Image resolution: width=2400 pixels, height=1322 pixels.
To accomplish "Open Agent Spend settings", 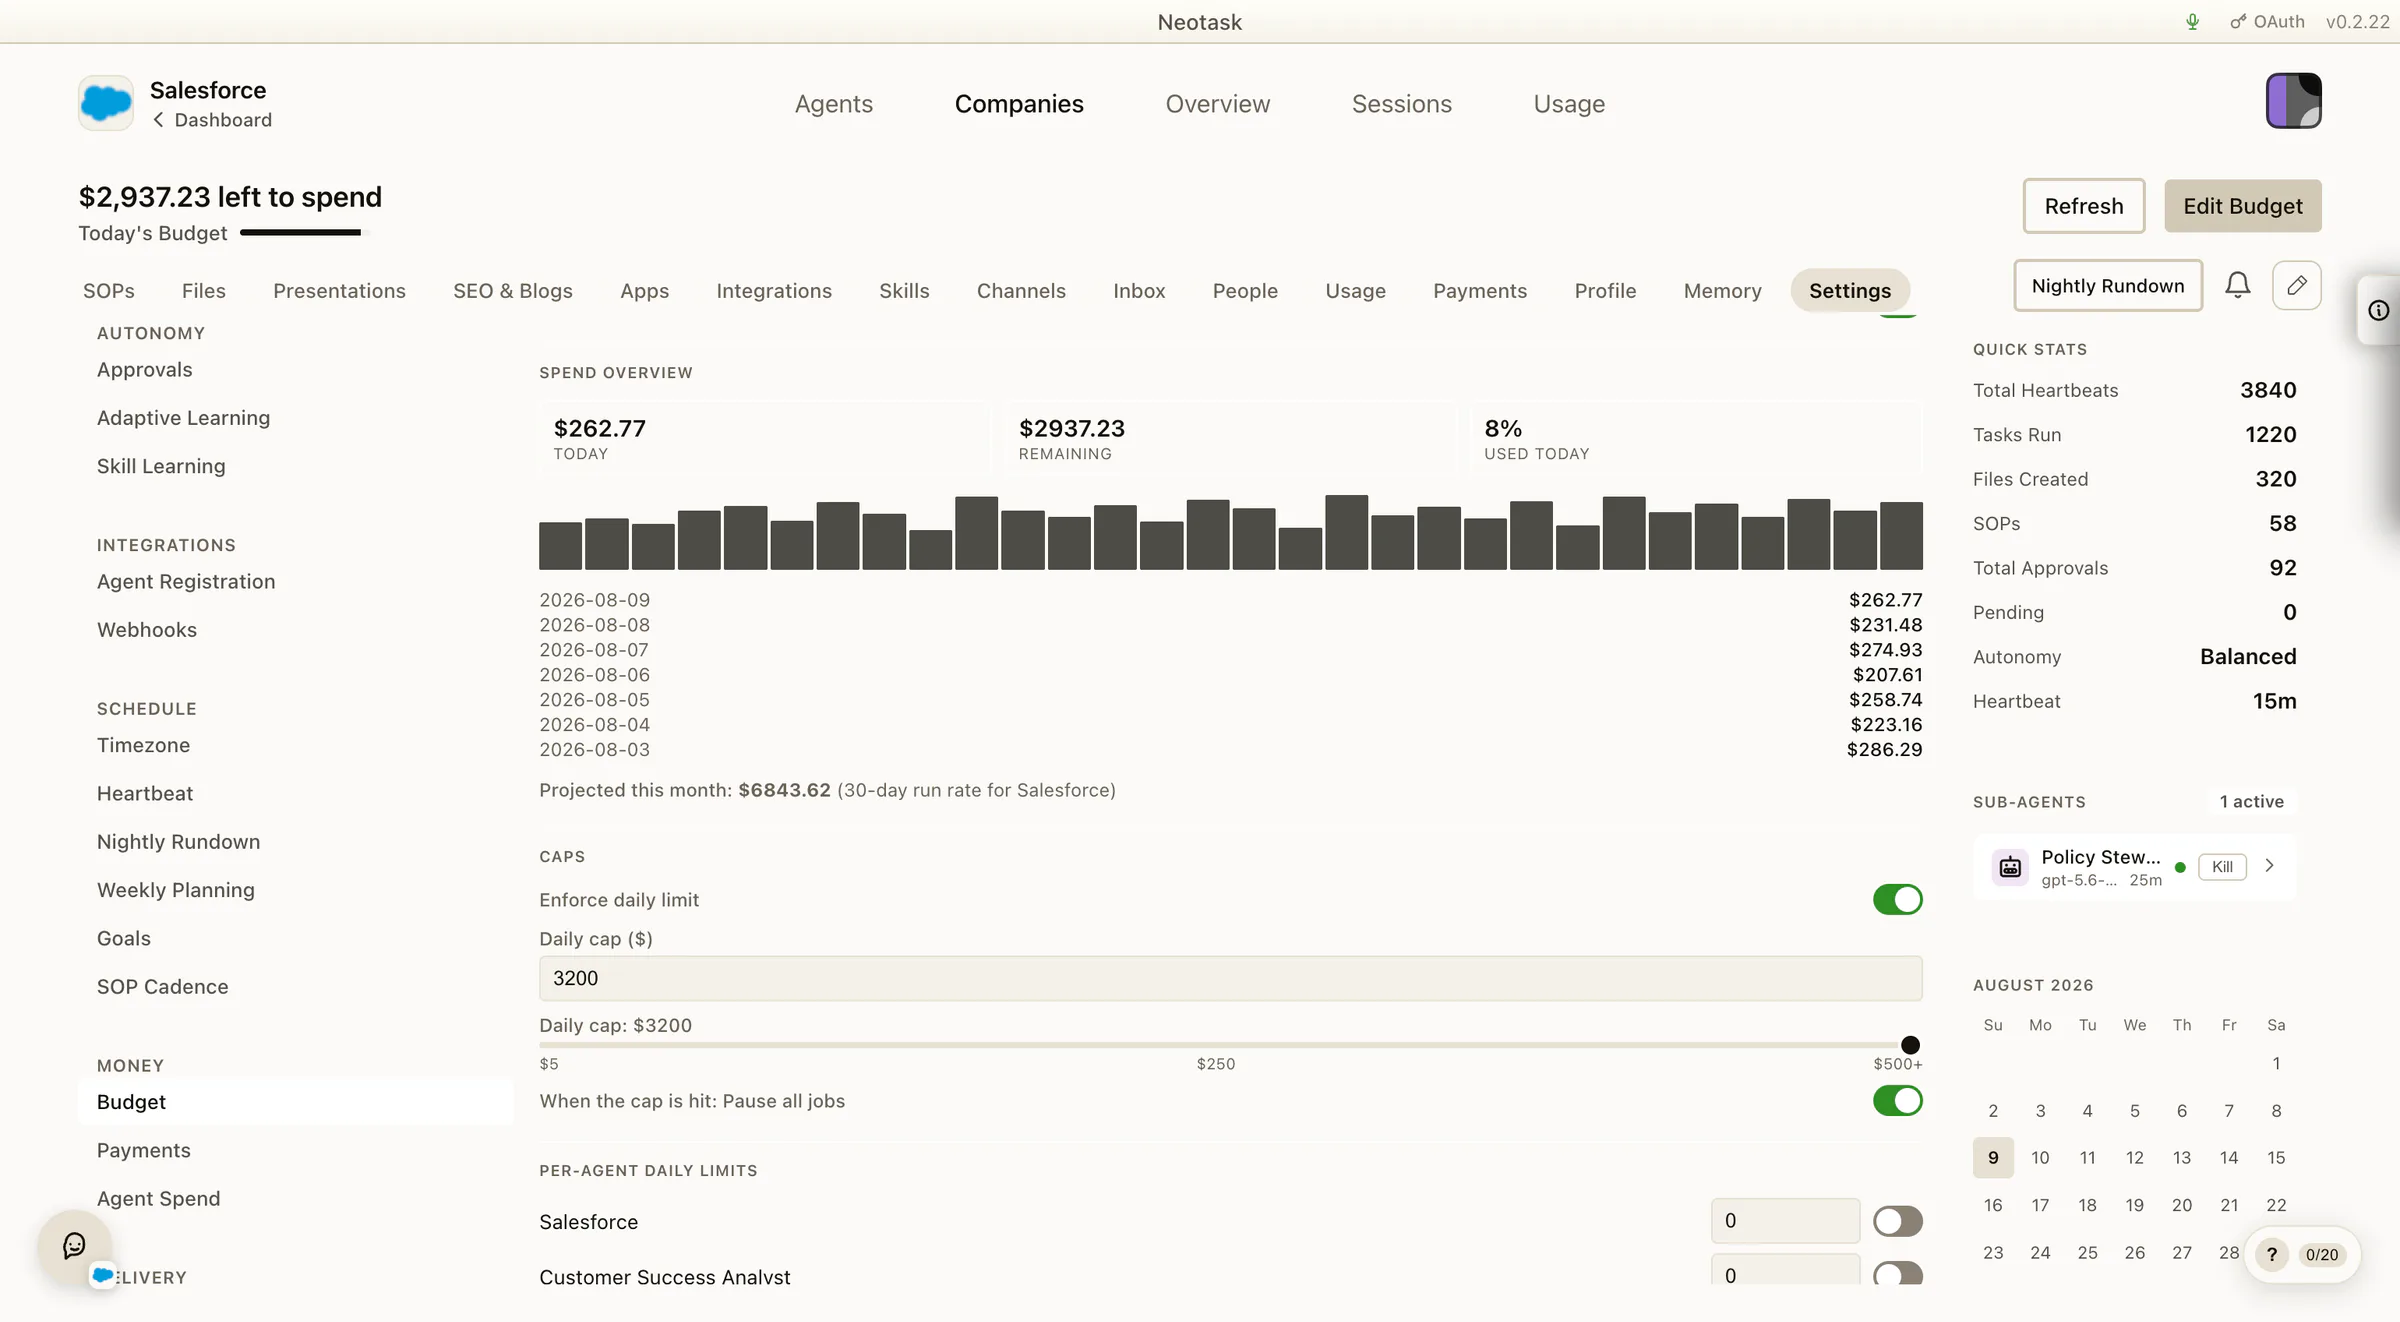I will pyautogui.click(x=158, y=1199).
